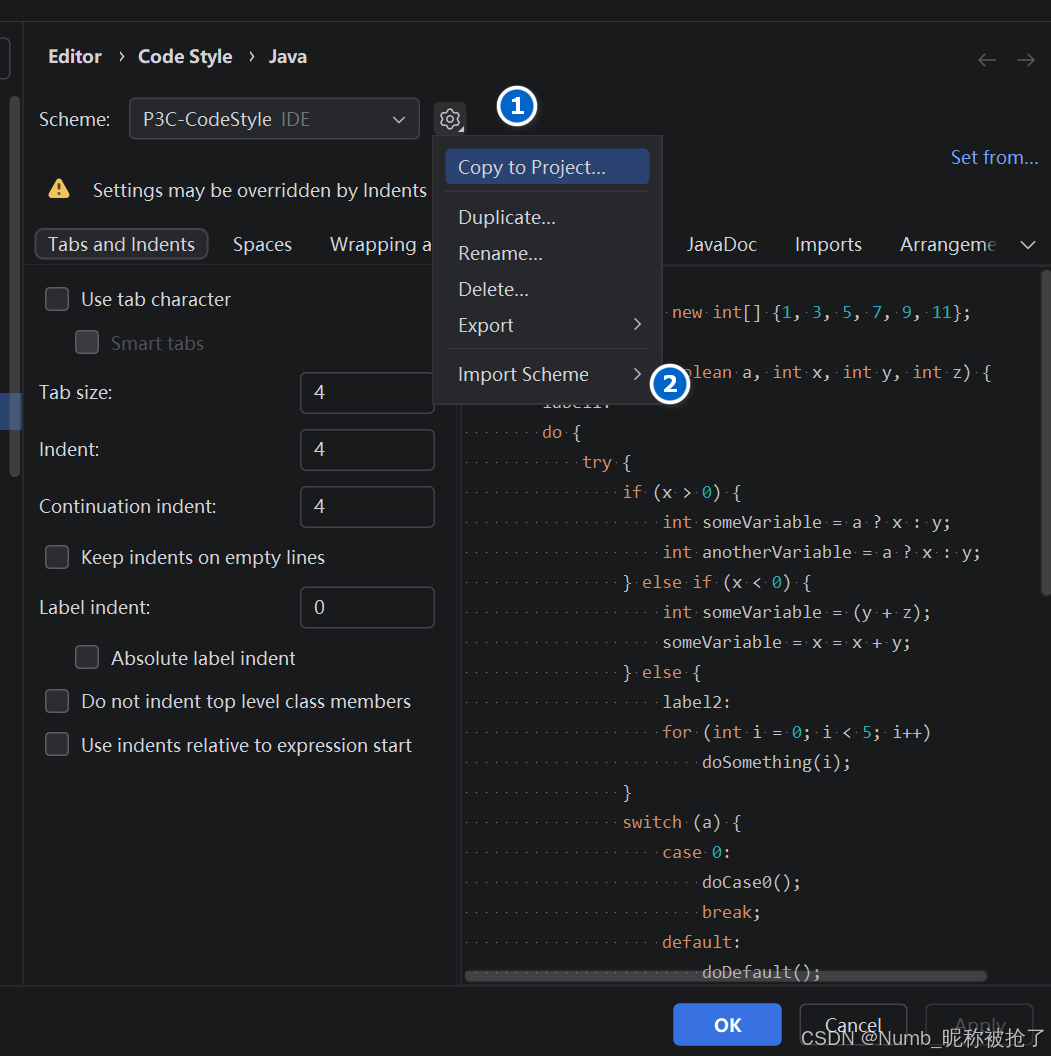Click the 'switch (a) {' line in preview
Screen dimensions: 1051x1056
[x=681, y=822]
